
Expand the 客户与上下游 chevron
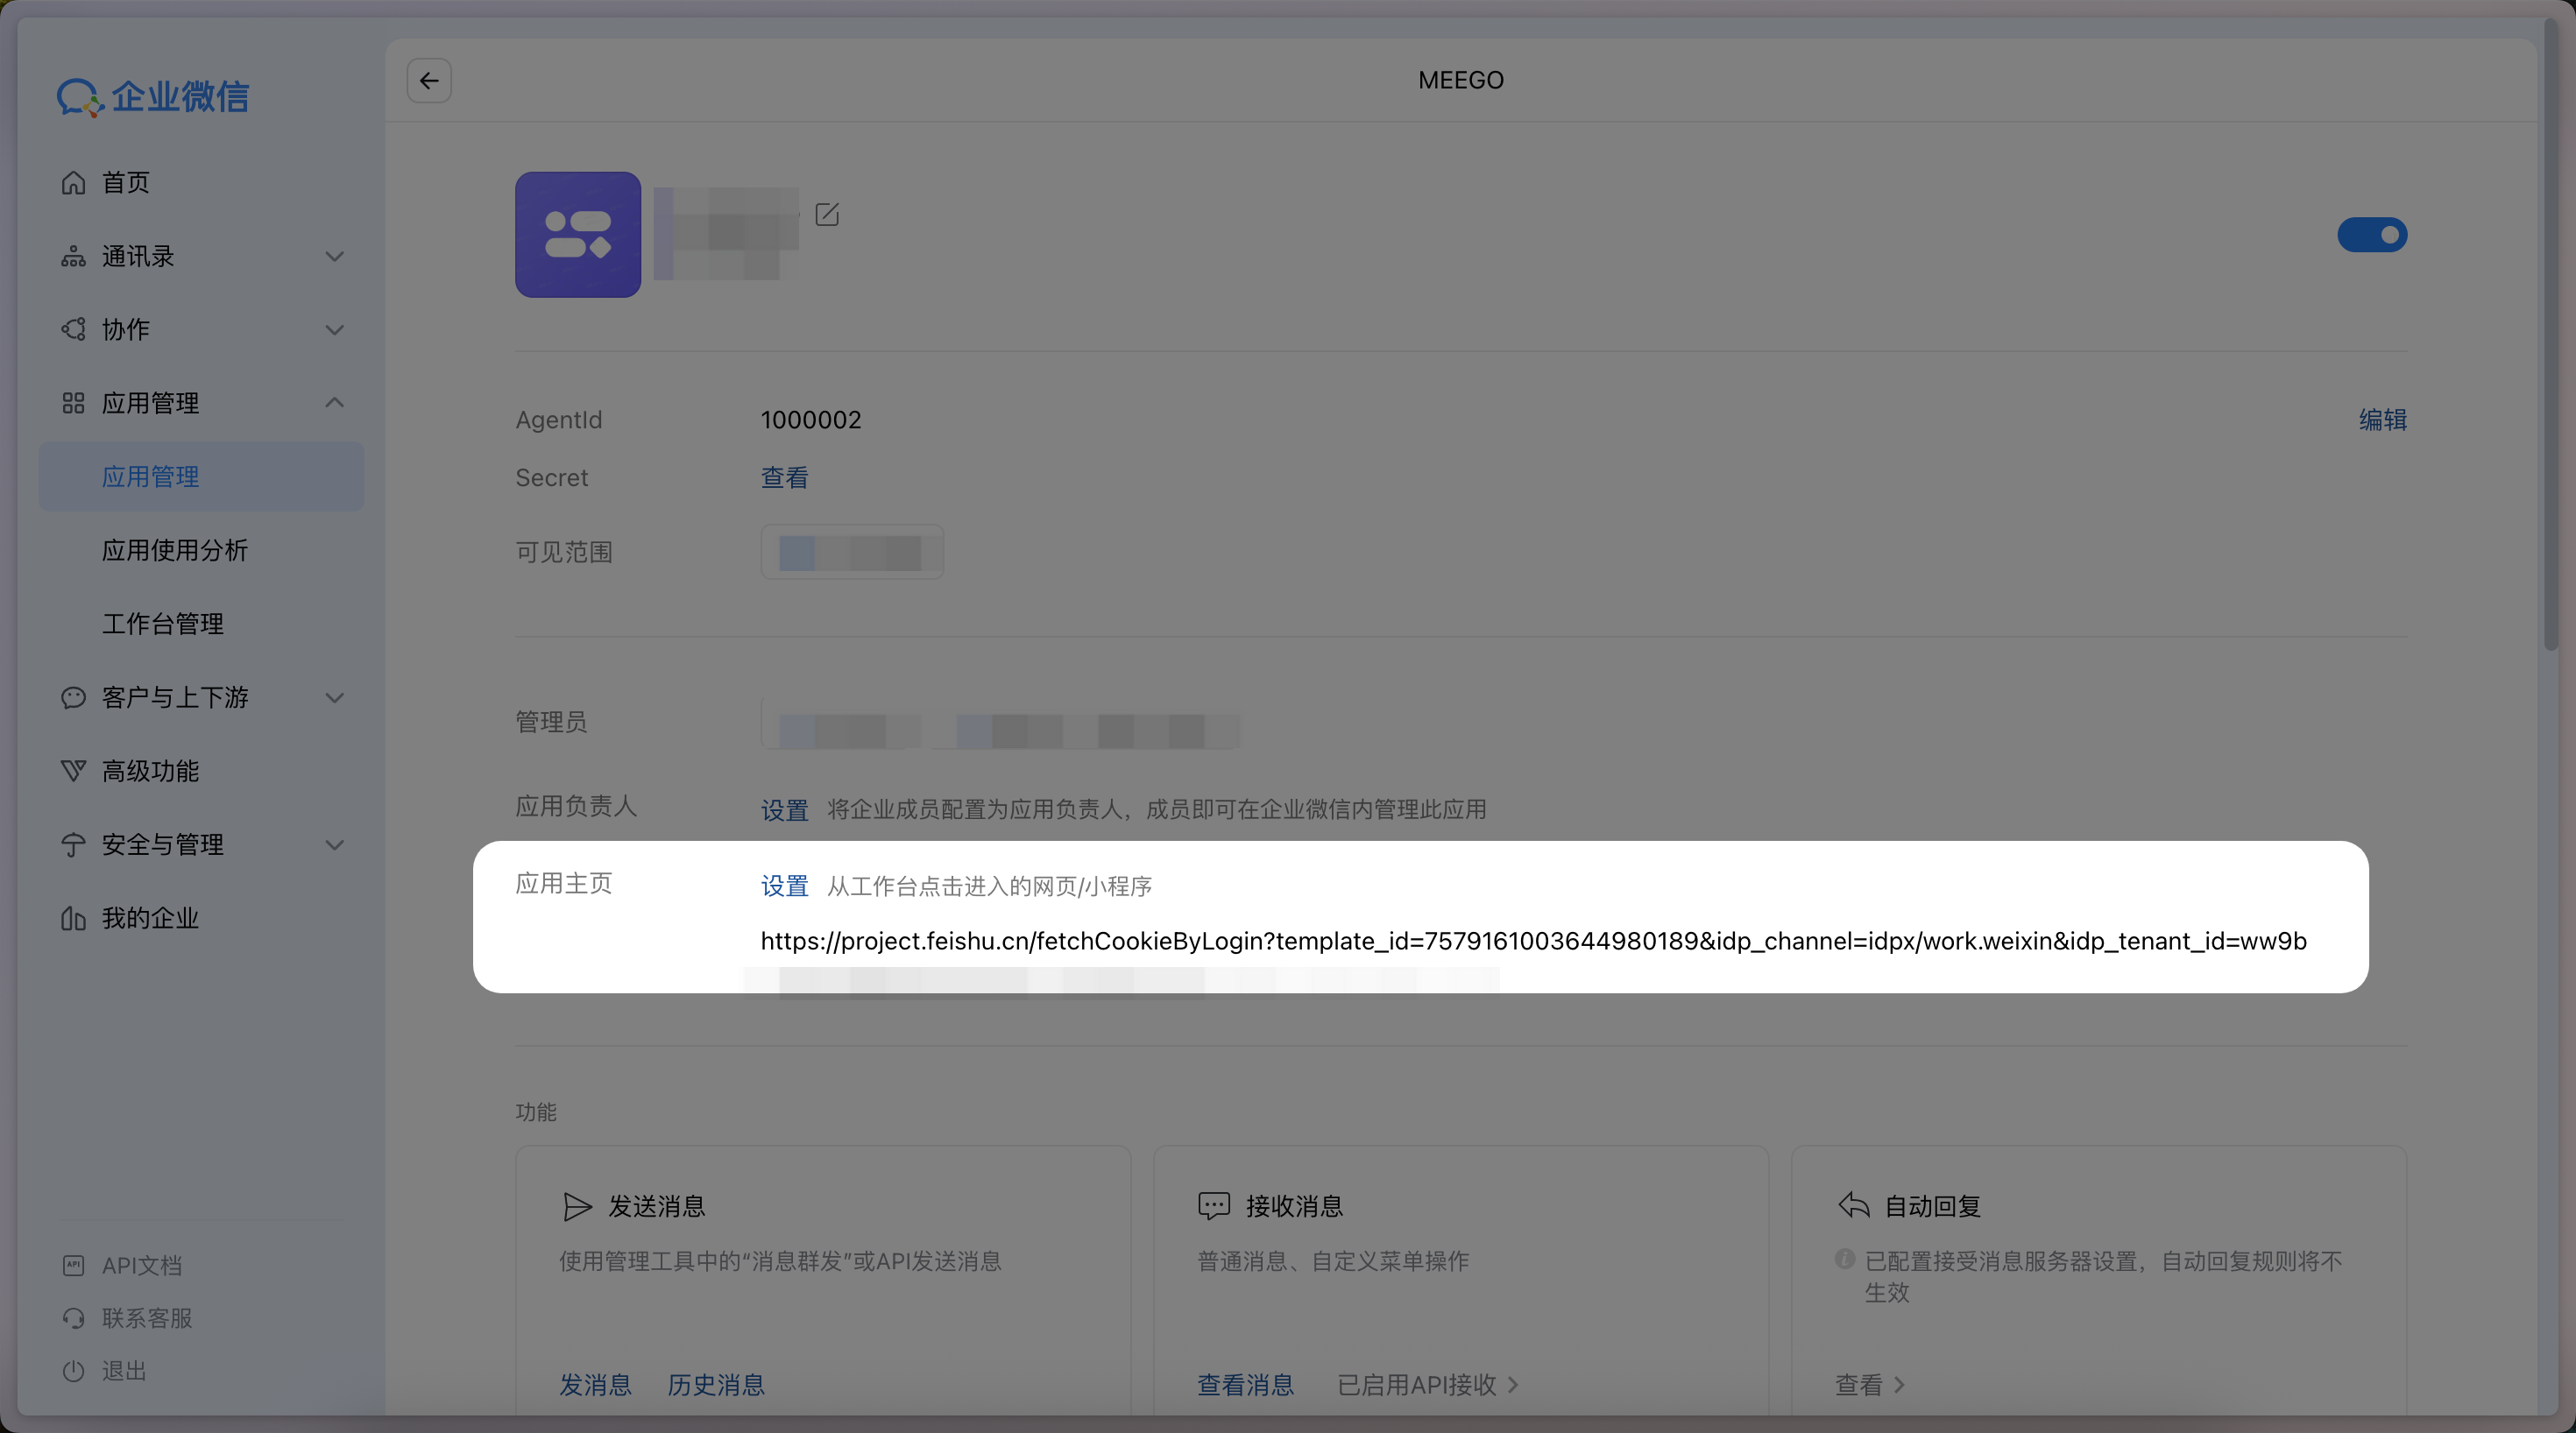pos(335,698)
